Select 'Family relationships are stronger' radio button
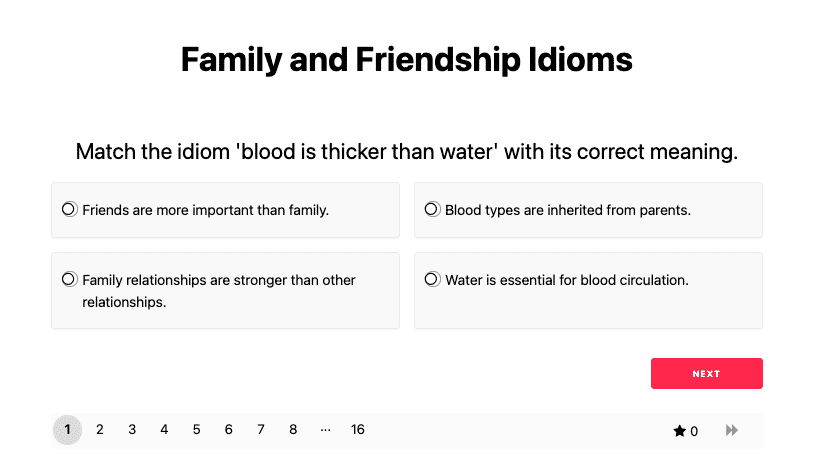Viewport: 827px width, 460px height. (x=69, y=279)
